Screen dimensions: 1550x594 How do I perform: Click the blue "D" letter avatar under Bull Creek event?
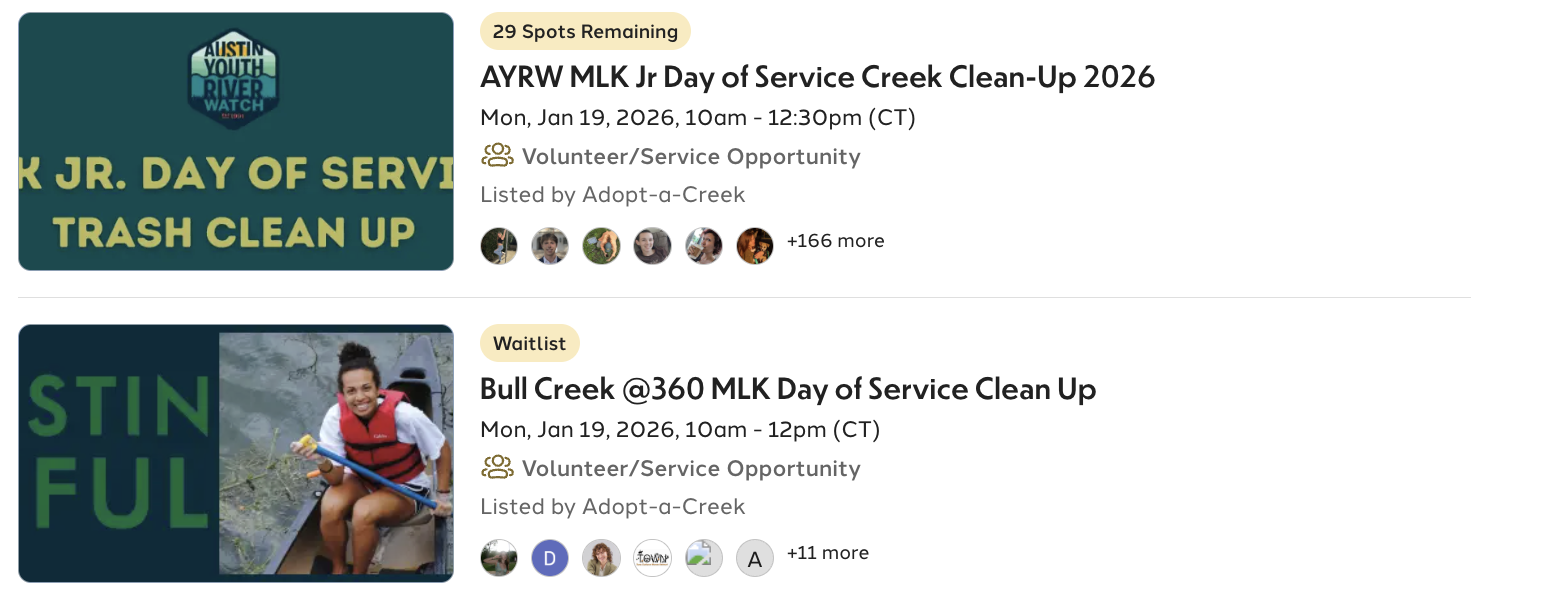[549, 557]
